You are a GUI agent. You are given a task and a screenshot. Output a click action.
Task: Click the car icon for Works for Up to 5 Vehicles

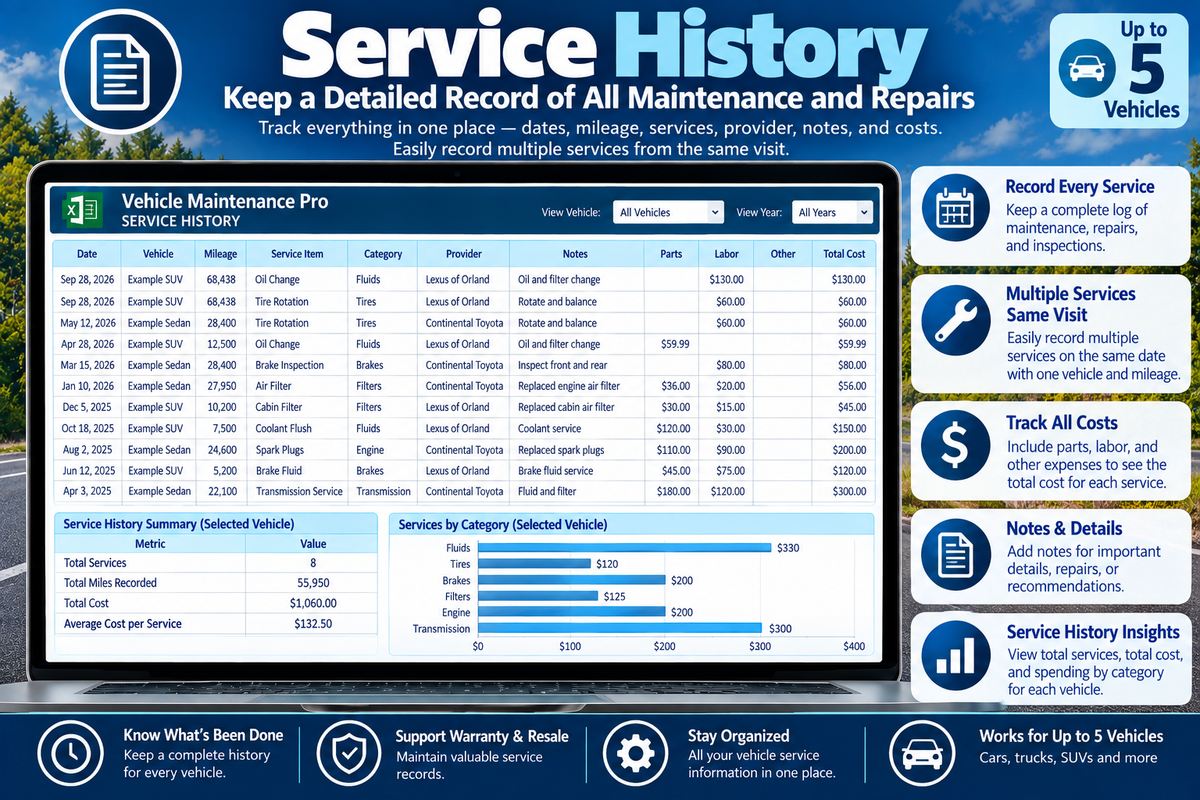coord(921,753)
